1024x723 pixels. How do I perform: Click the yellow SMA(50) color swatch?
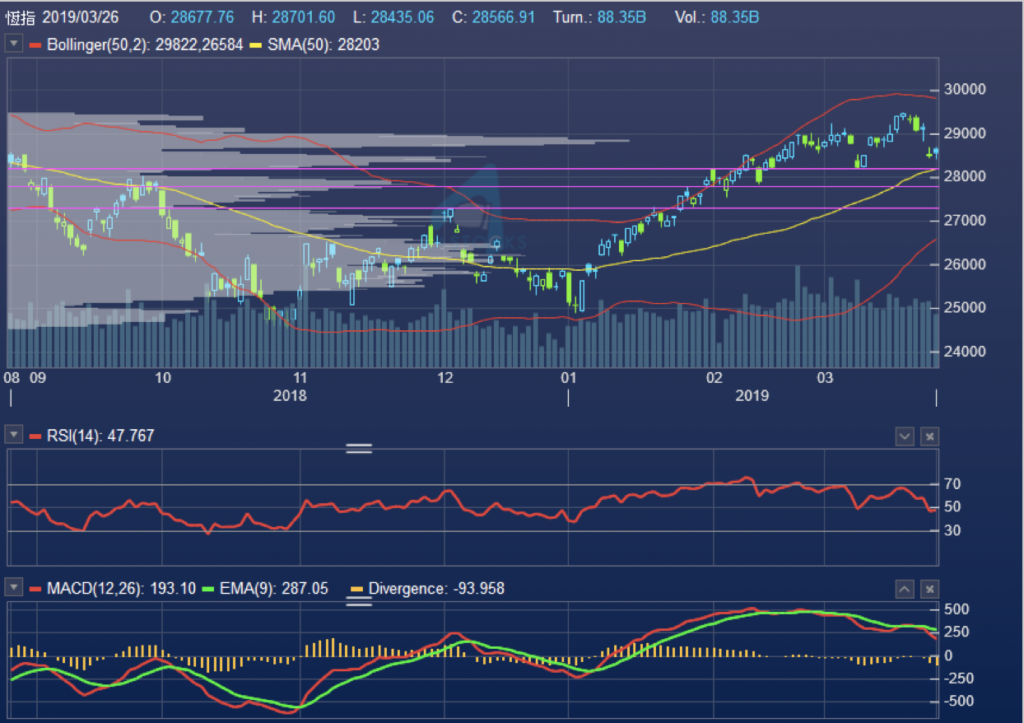pyautogui.click(x=256, y=45)
